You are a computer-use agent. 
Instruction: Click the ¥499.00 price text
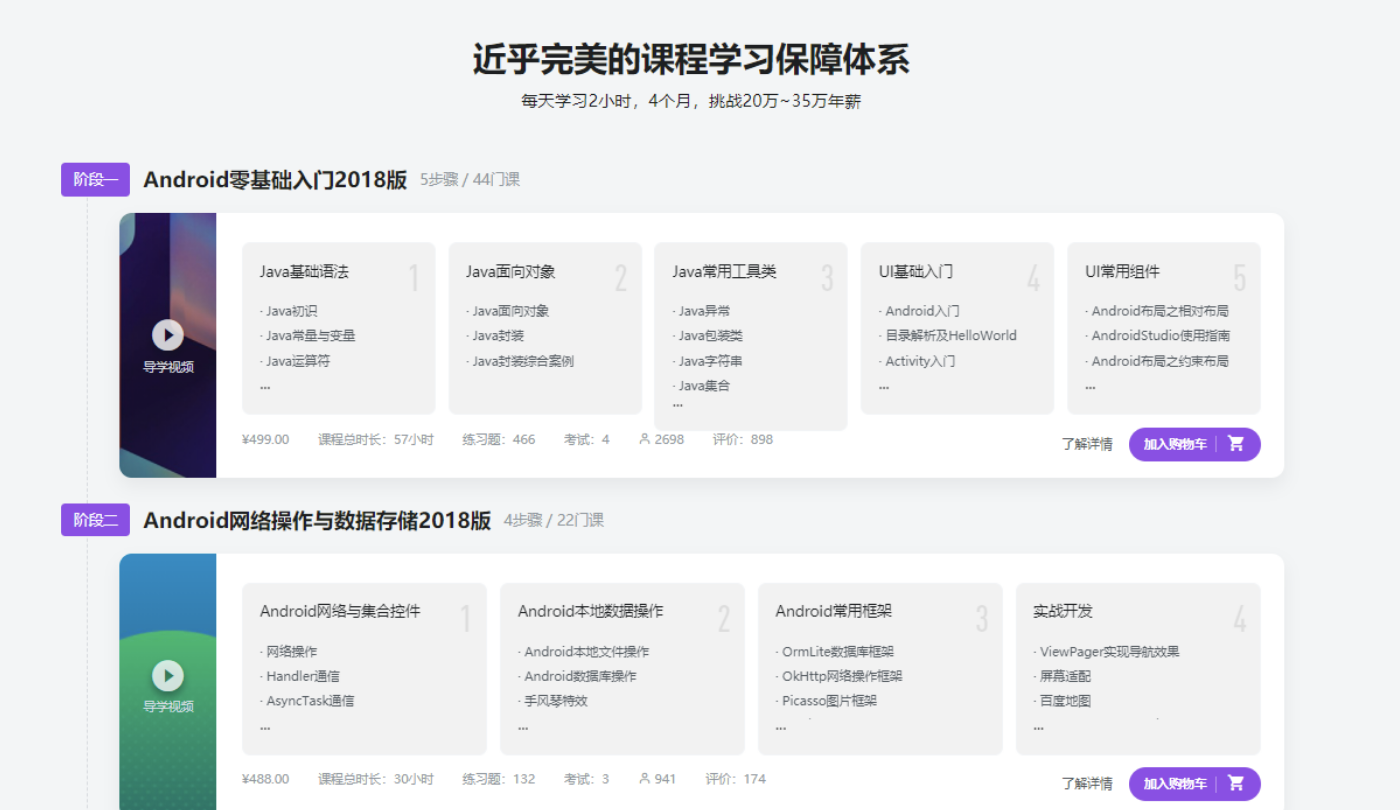pos(266,439)
